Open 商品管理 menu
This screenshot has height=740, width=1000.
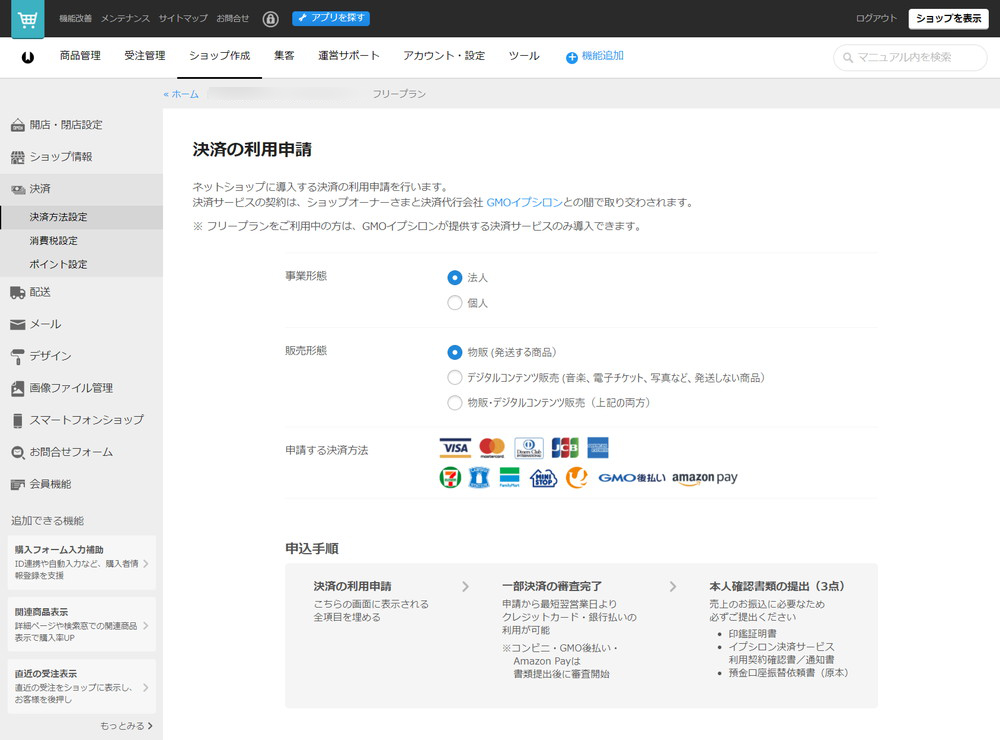[x=80, y=56]
